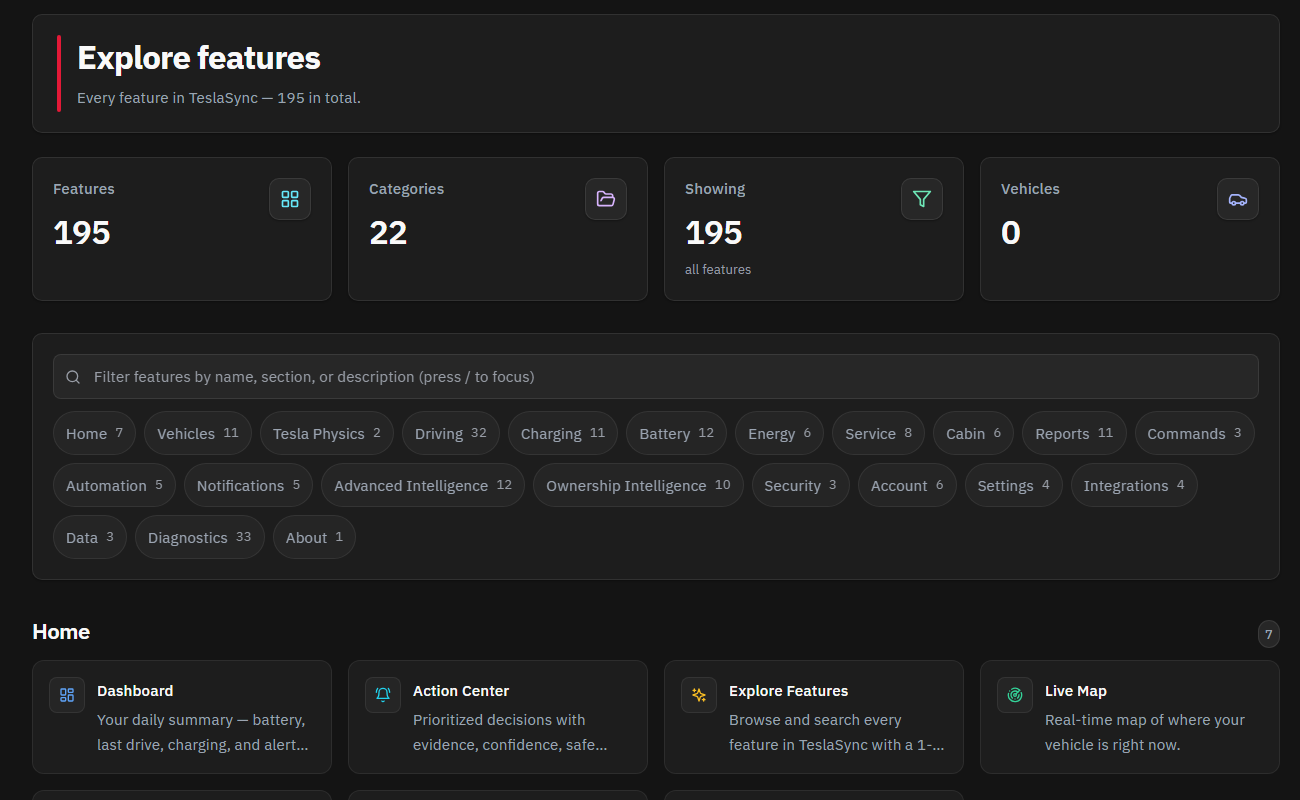This screenshot has height=800, width=1300.
Task: Click the Home section heading
Action: 61,632
